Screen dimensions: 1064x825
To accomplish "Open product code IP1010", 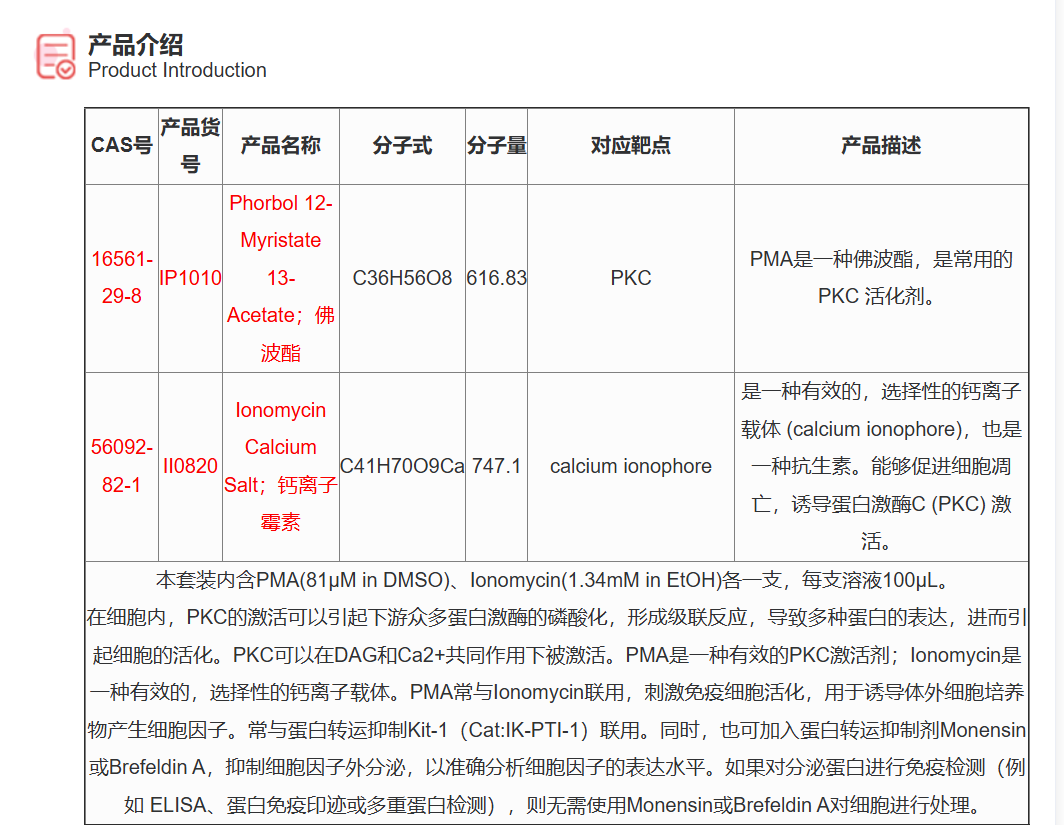I will (x=190, y=278).
